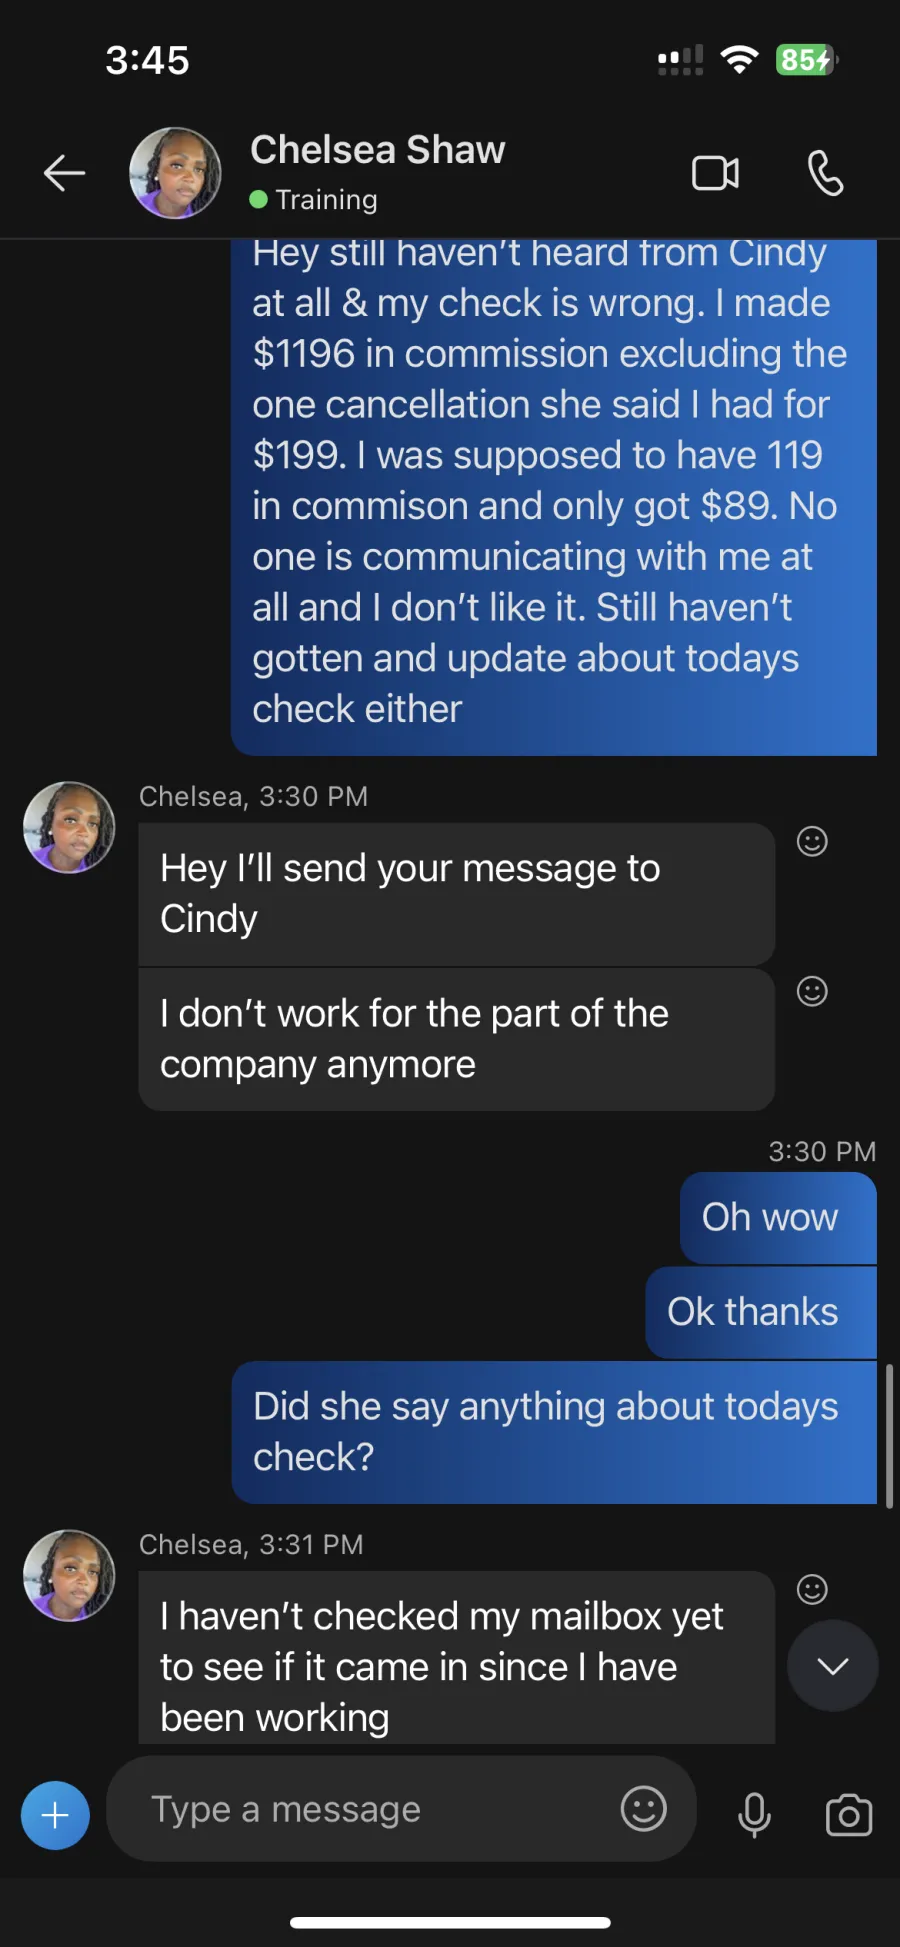Click the chat scrollbar indicator
Viewport: 900px width, 1947px height.
[x=889, y=1435]
